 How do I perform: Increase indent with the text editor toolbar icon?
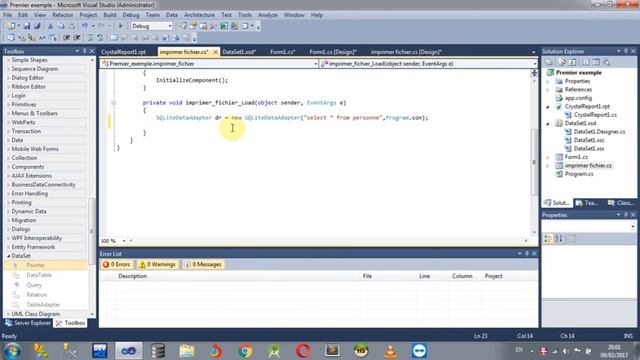pos(77,38)
